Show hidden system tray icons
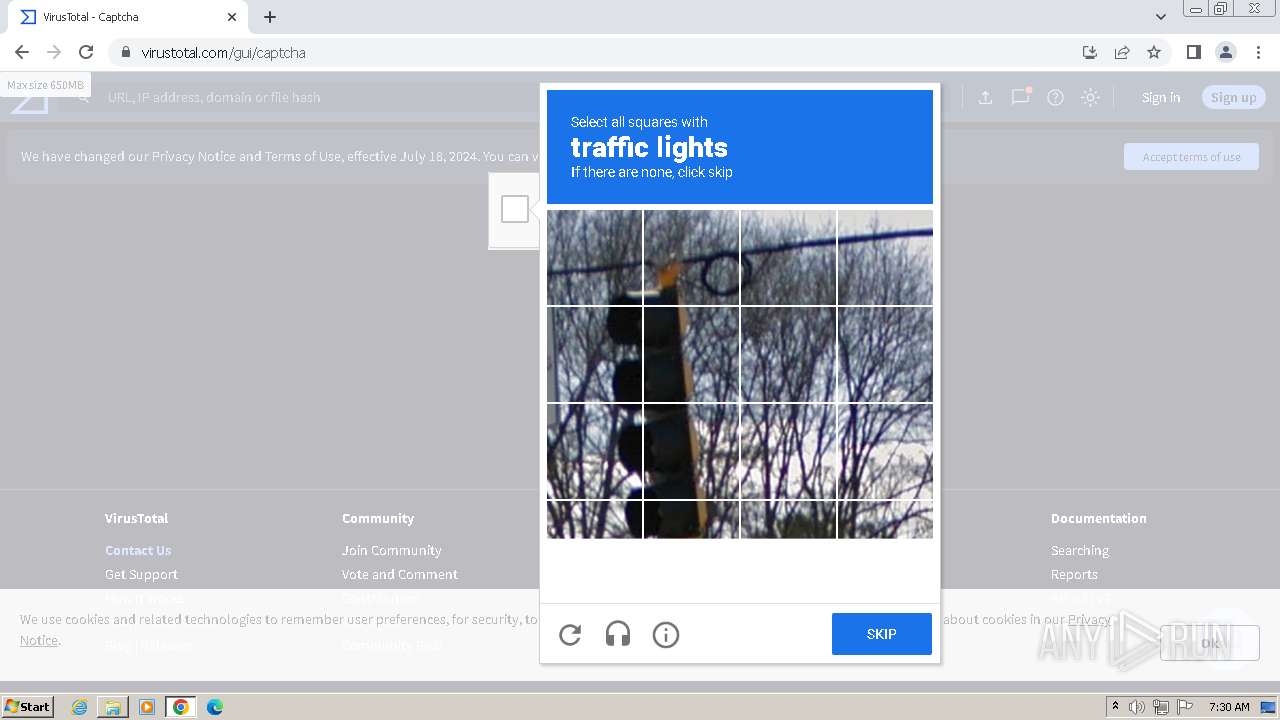The image size is (1280, 720). pos(1116,707)
